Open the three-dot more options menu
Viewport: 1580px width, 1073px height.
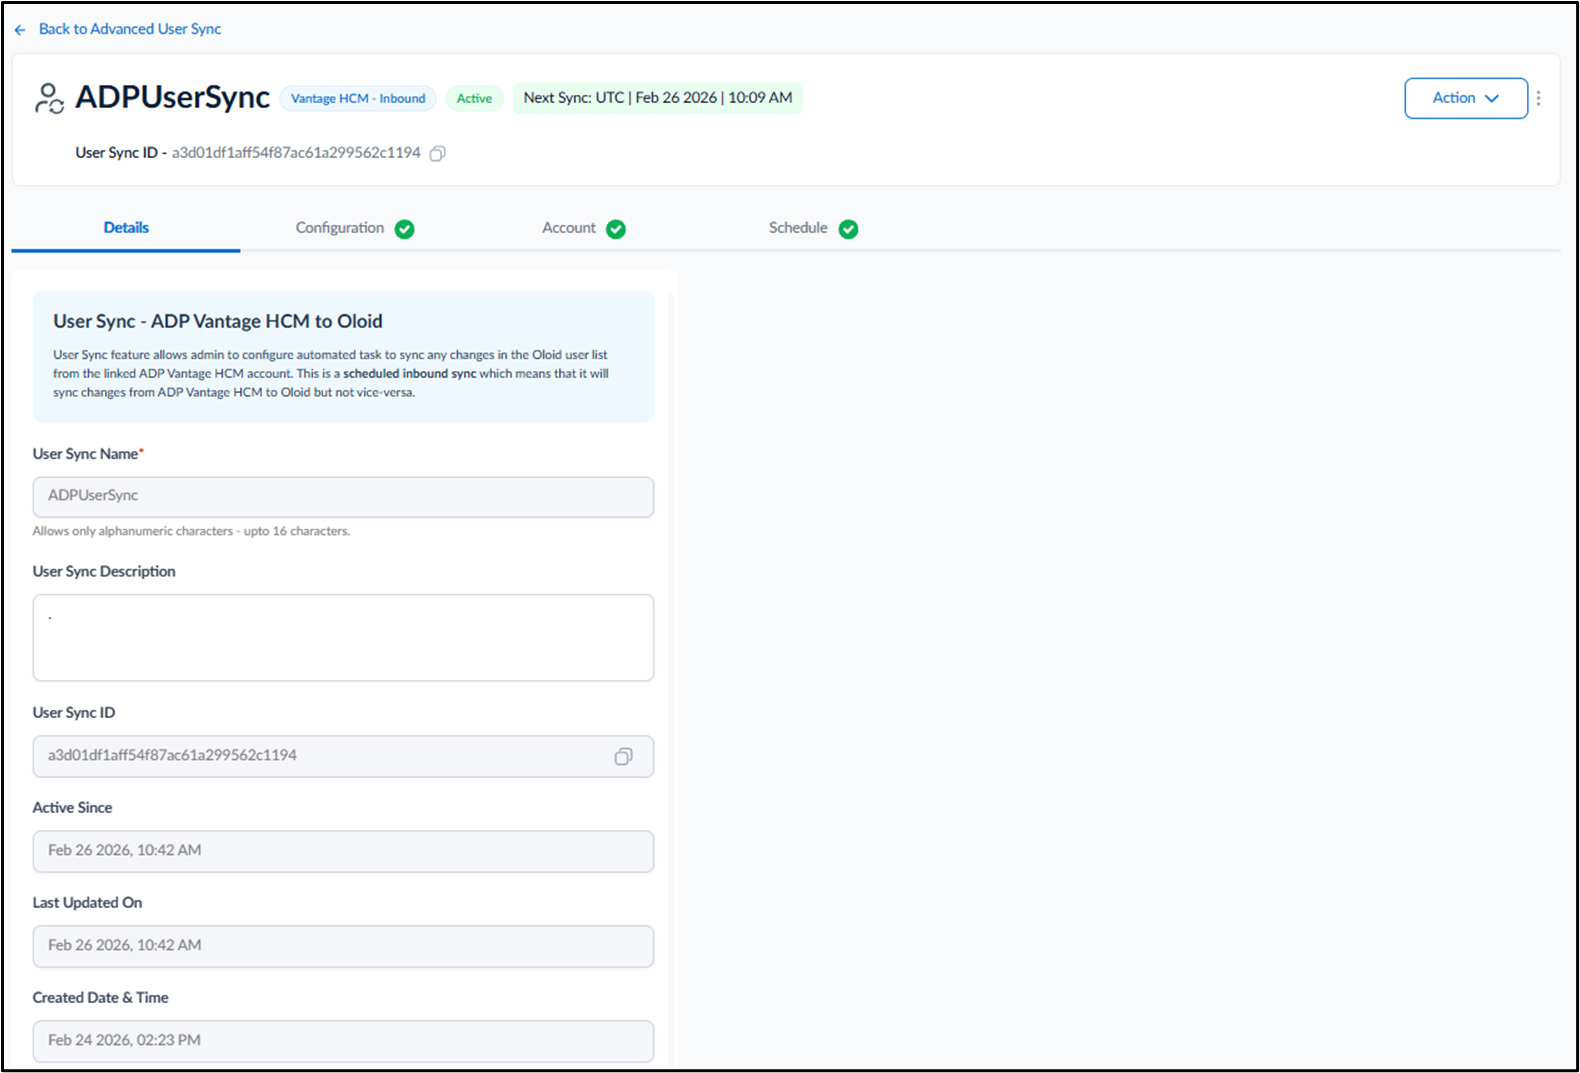point(1539,98)
